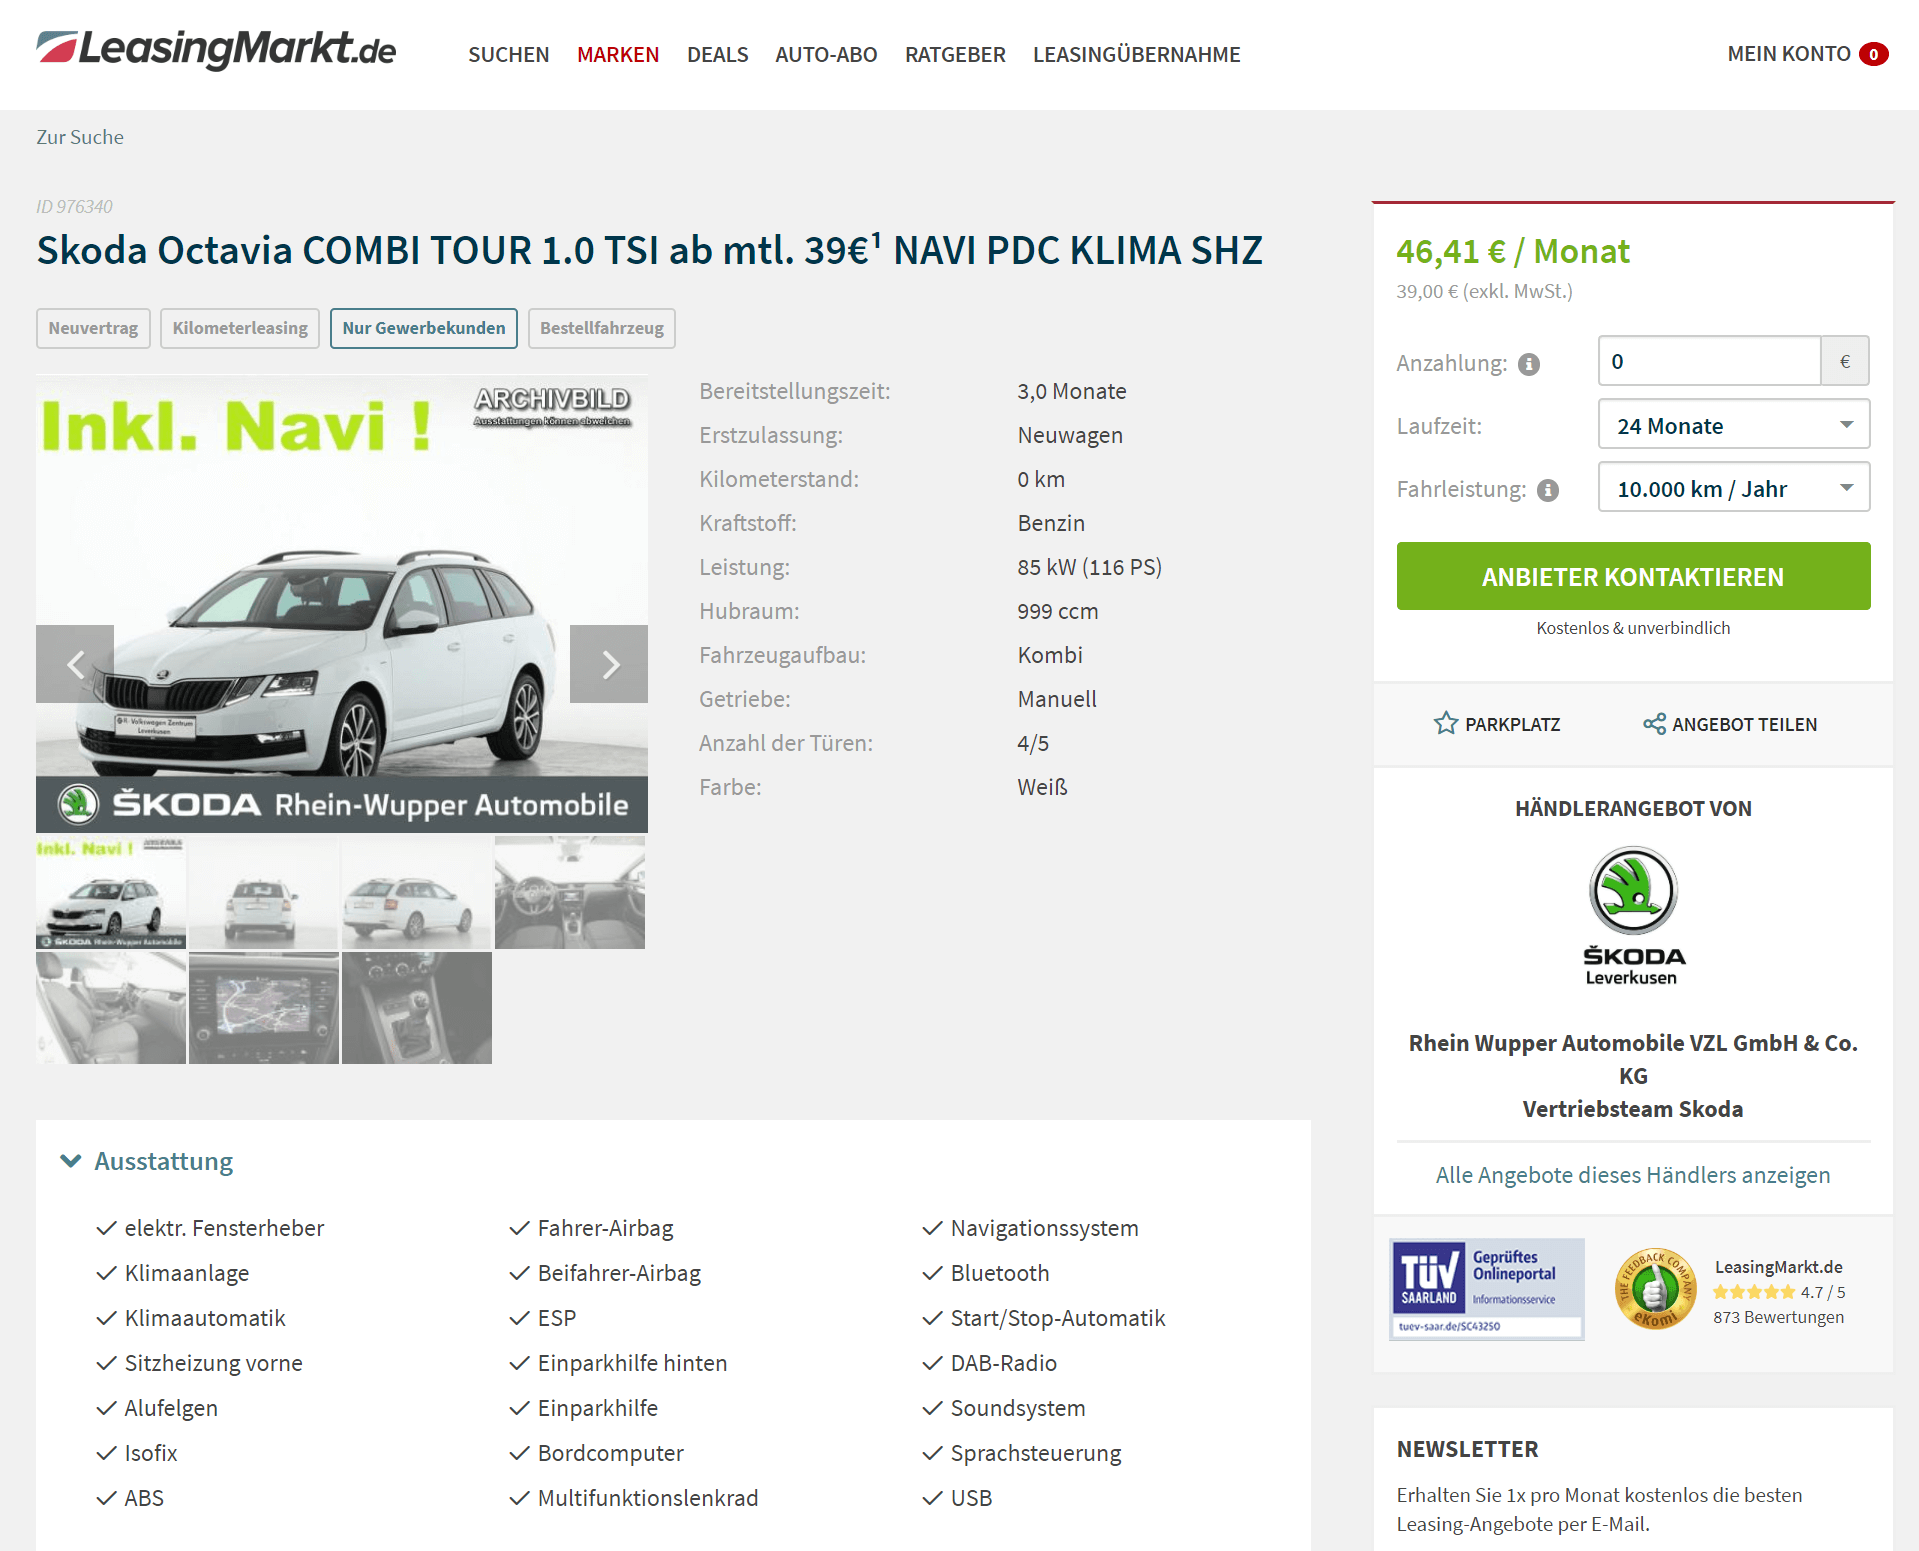Open MARKEN in the navigation

[618, 54]
